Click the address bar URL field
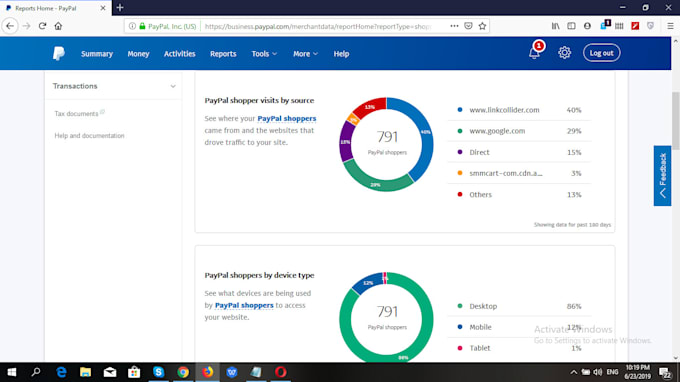 coord(319,26)
